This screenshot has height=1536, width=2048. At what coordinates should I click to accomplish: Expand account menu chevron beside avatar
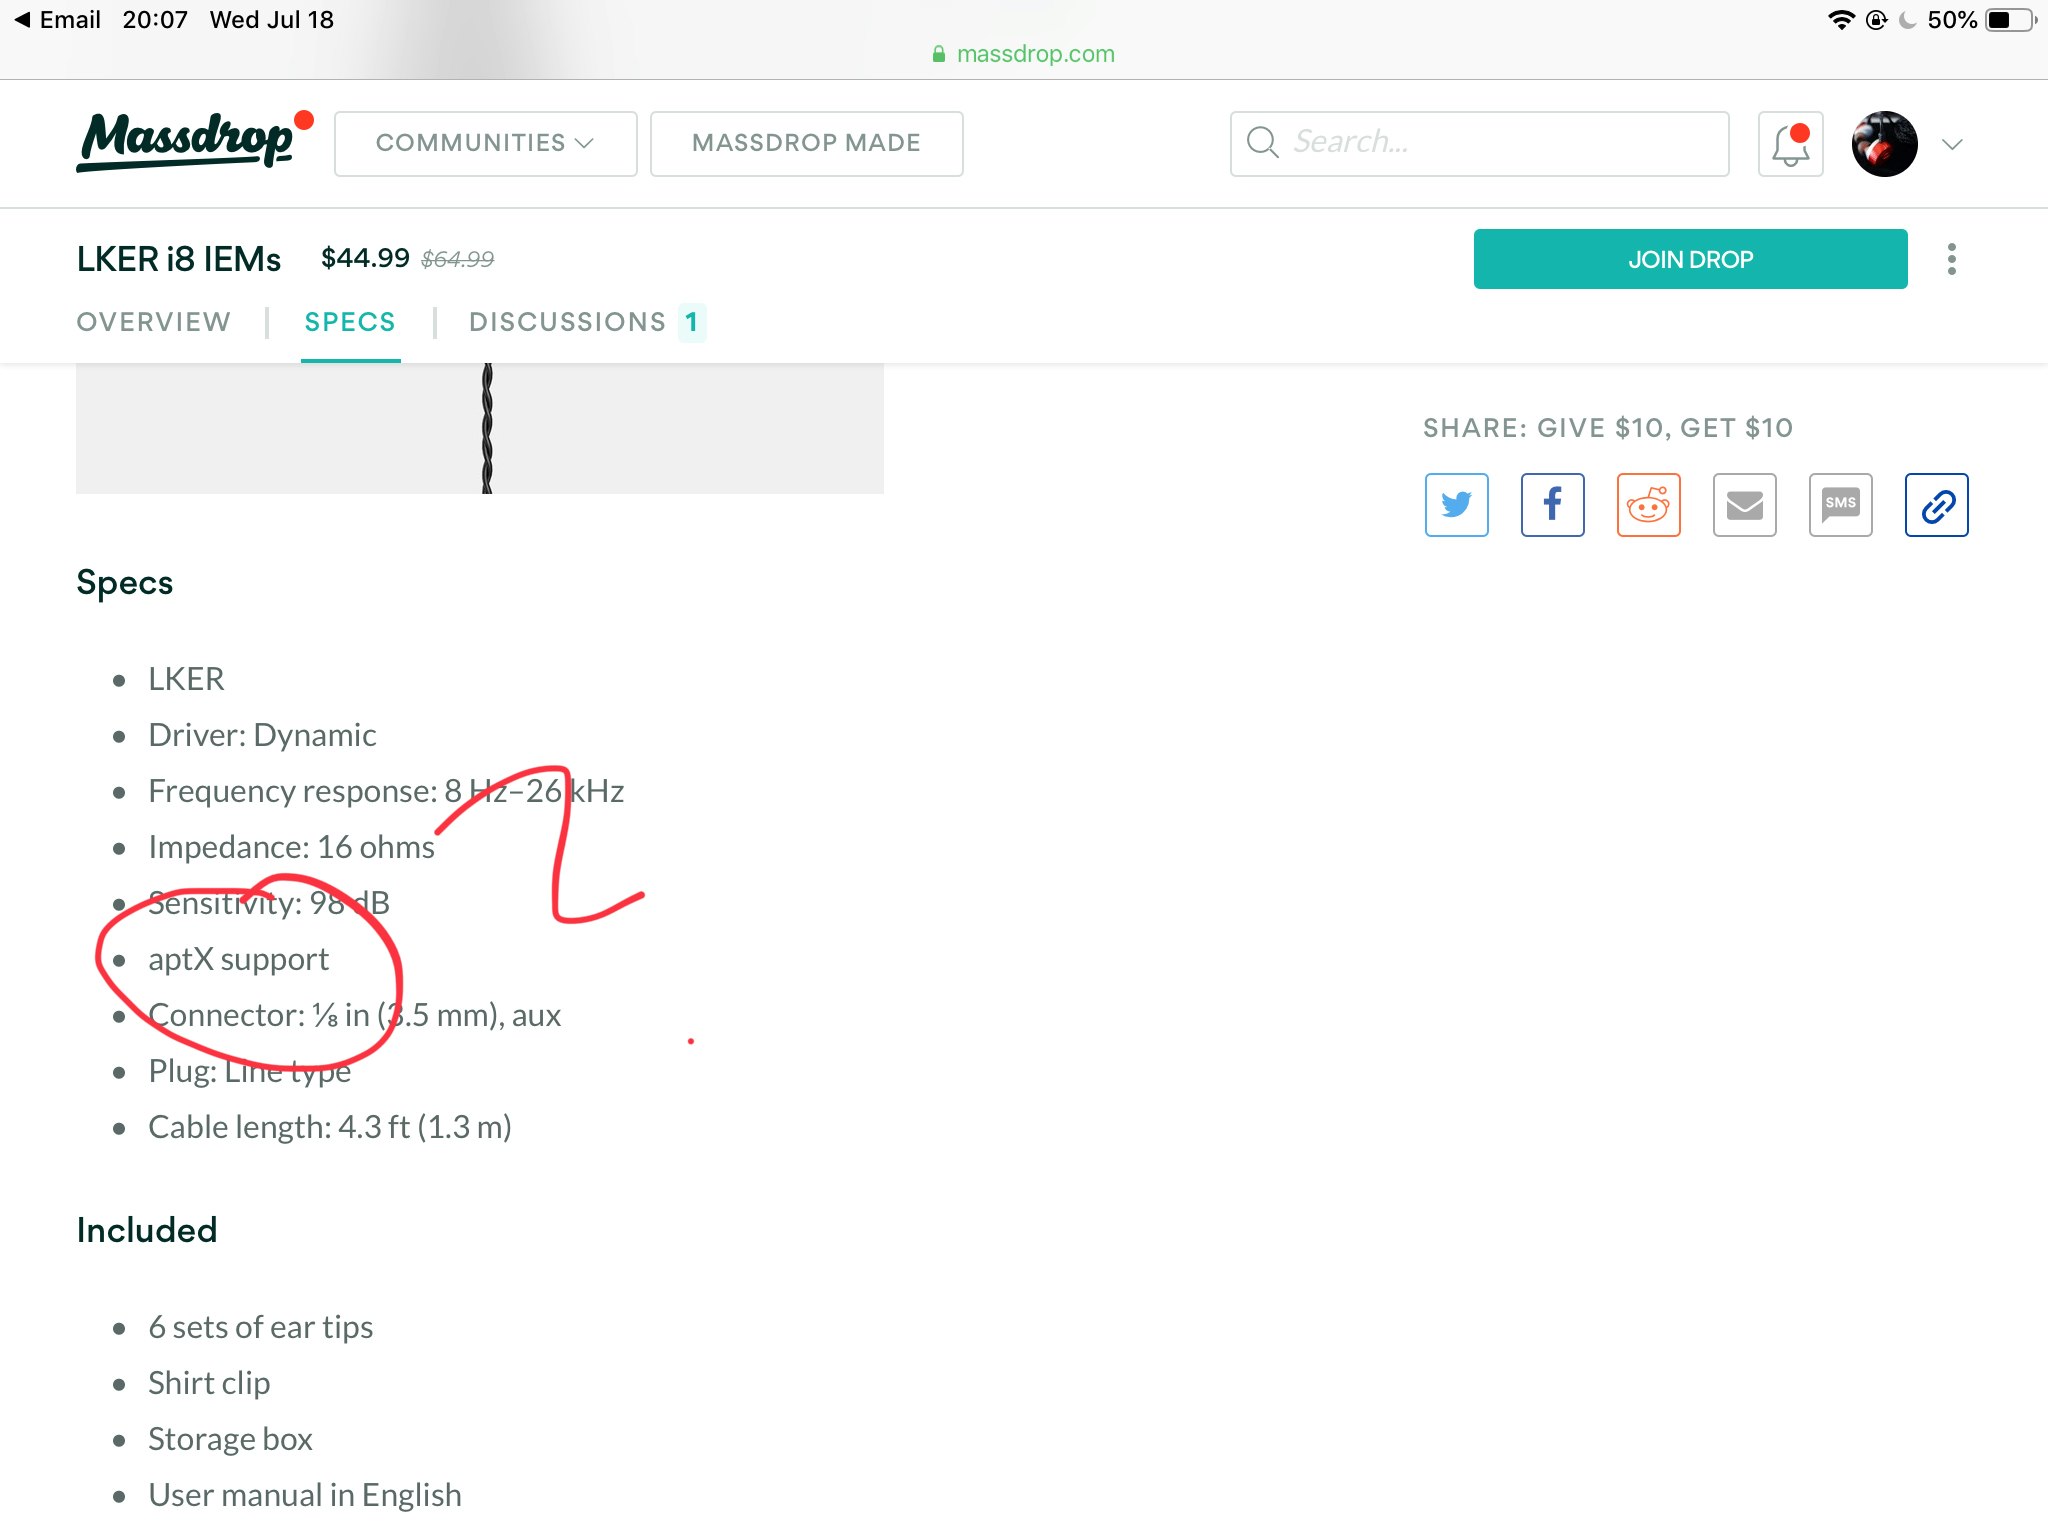pos(1952,144)
